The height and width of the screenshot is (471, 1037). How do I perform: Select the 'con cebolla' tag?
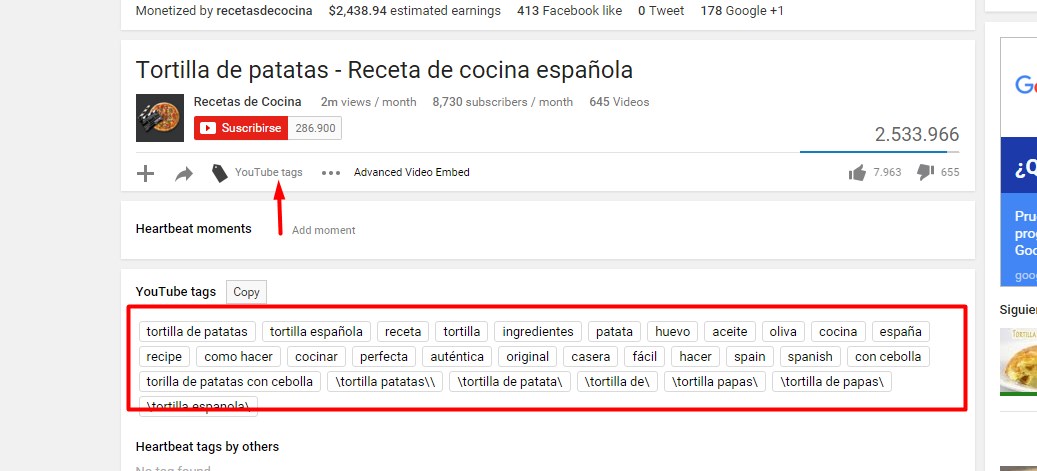tap(888, 357)
